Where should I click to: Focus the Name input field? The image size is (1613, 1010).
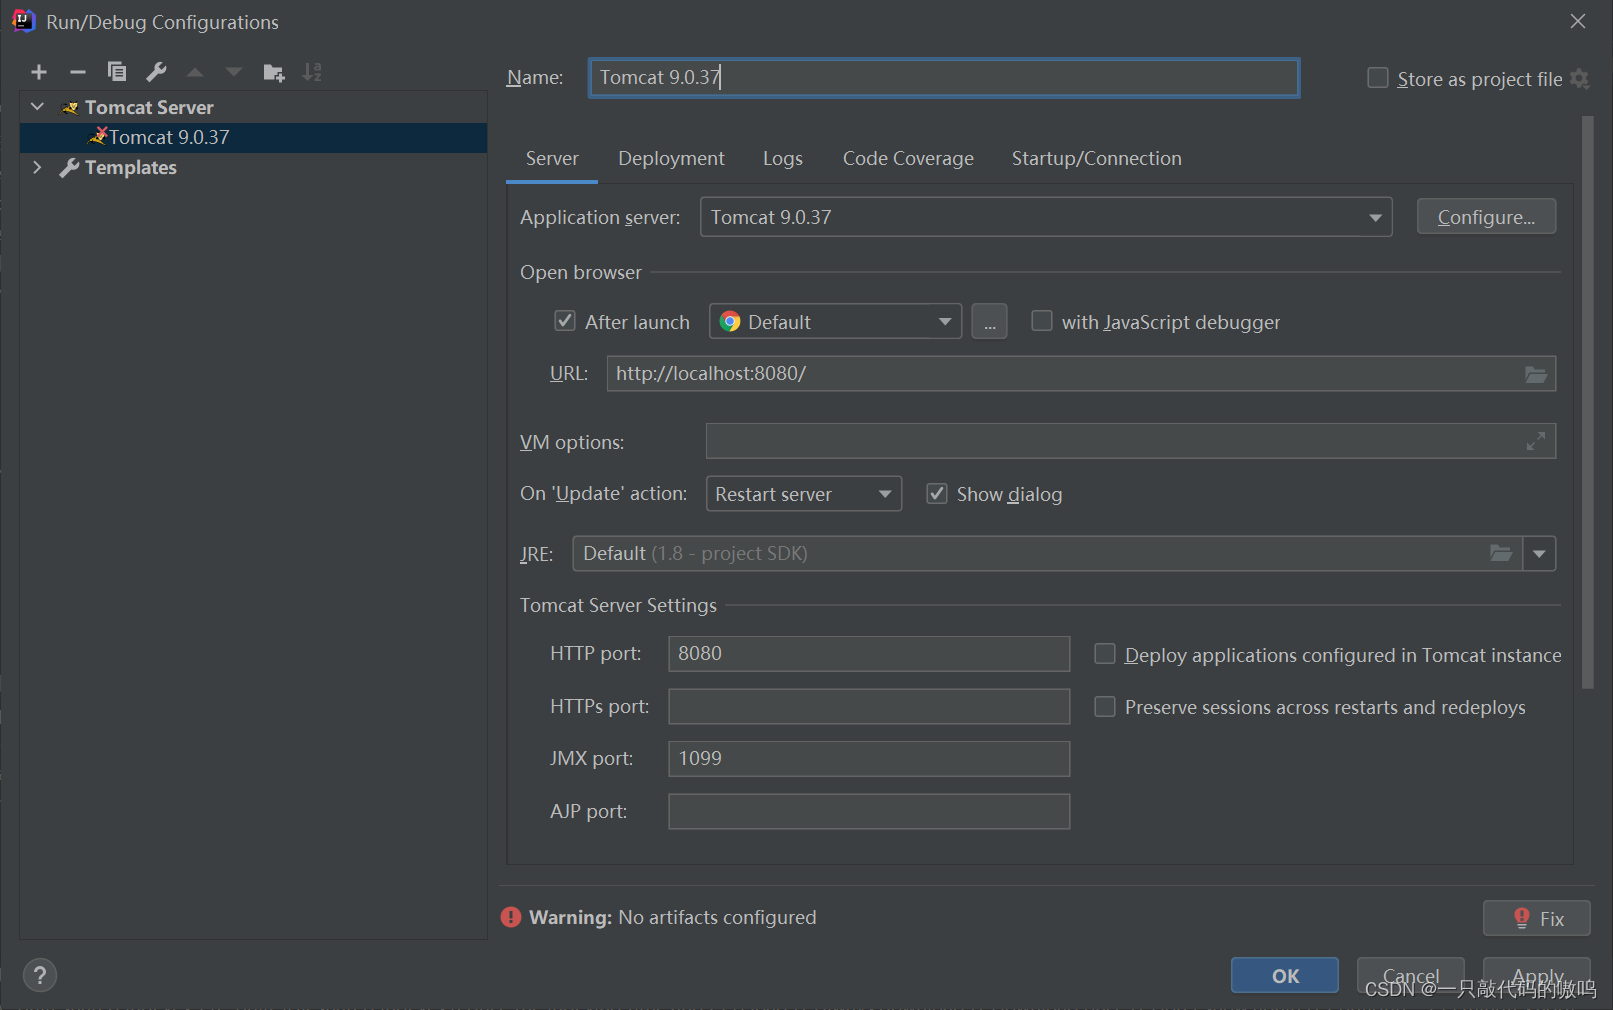click(944, 78)
